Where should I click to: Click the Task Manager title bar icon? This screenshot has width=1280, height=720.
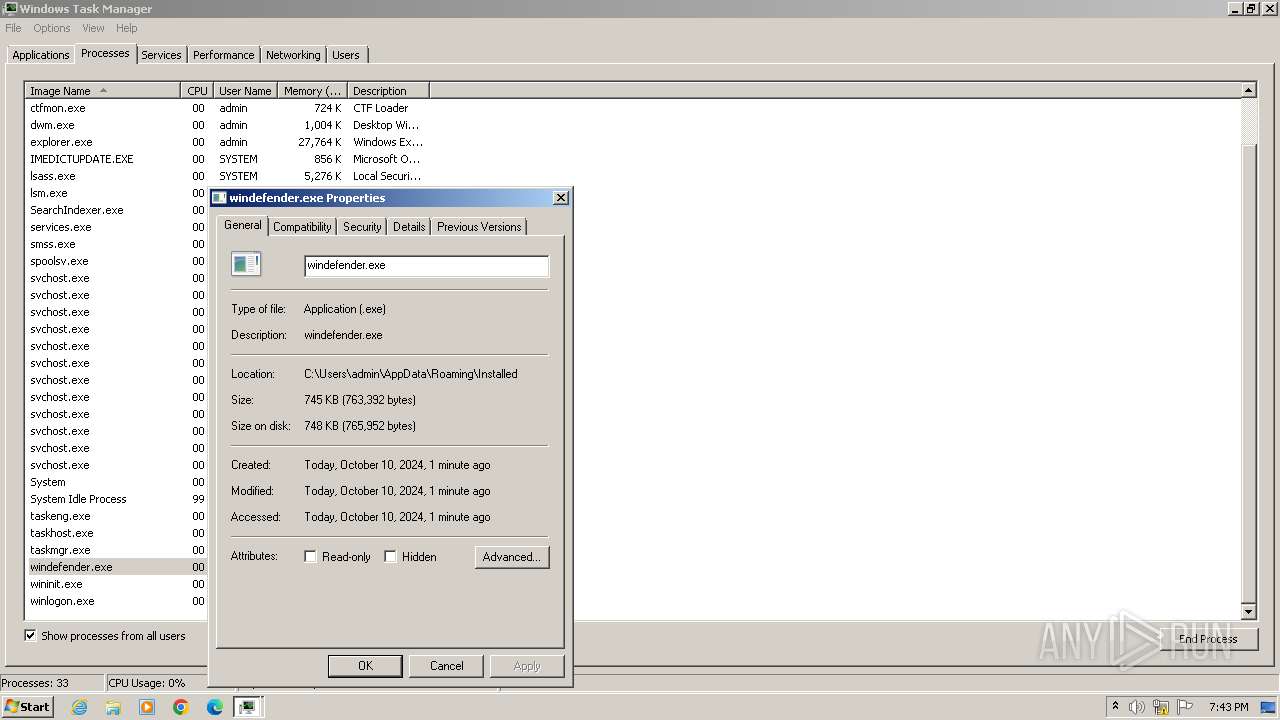pyautogui.click(x=10, y=9)
